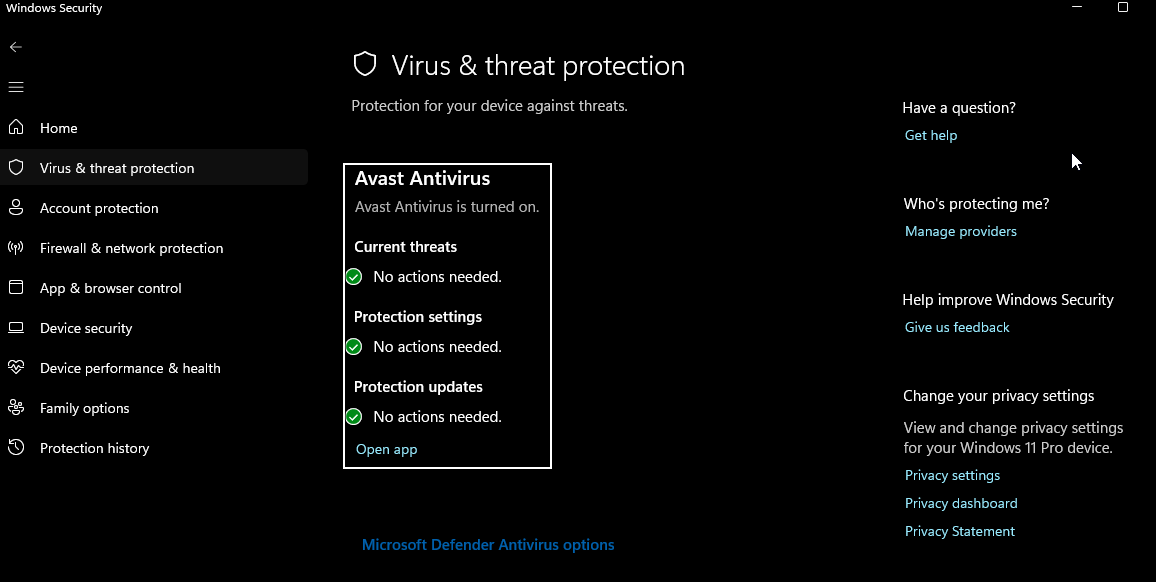Open the hamburger navigation menu
The height and width of the screenshot is (582, 1156).
(x=16, y=87)
